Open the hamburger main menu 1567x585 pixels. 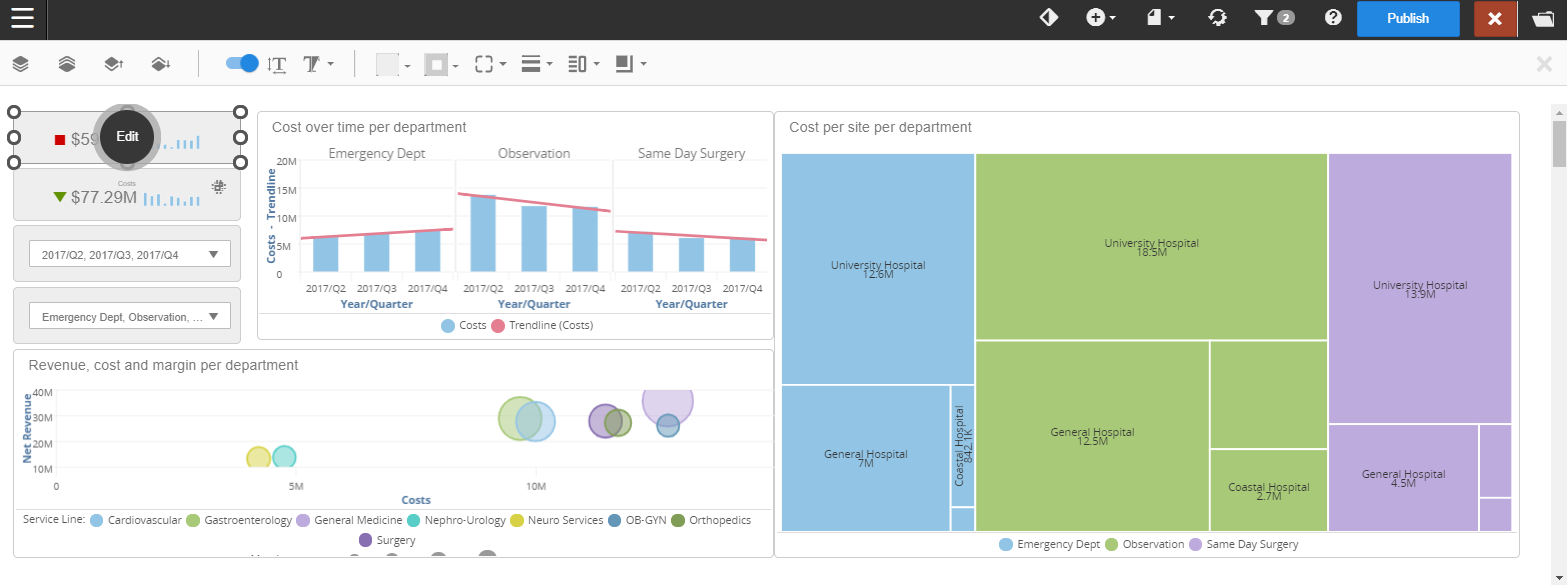point(22,18)
